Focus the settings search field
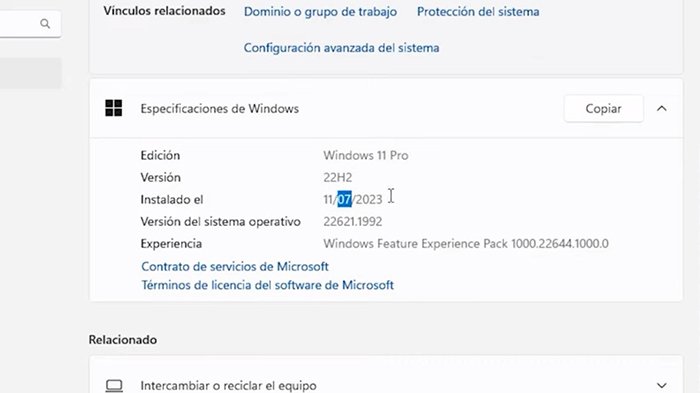 30,24
